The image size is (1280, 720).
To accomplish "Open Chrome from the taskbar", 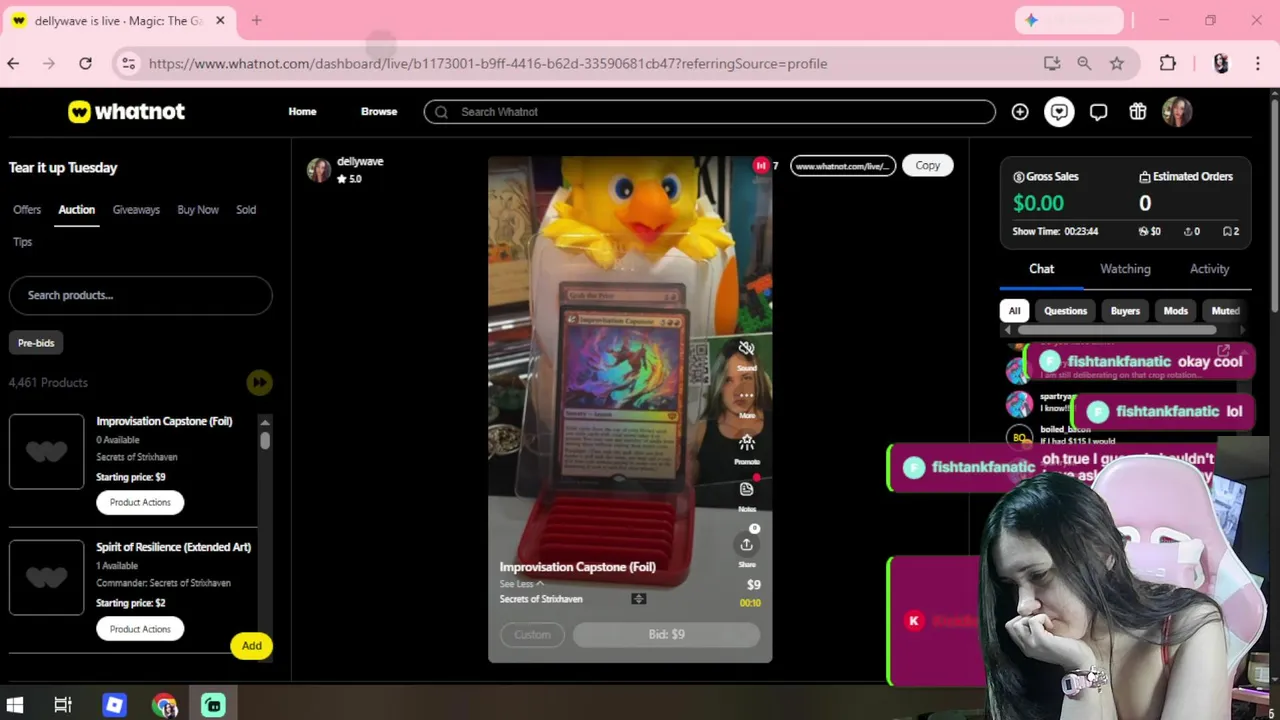I will tap(164, 705).
